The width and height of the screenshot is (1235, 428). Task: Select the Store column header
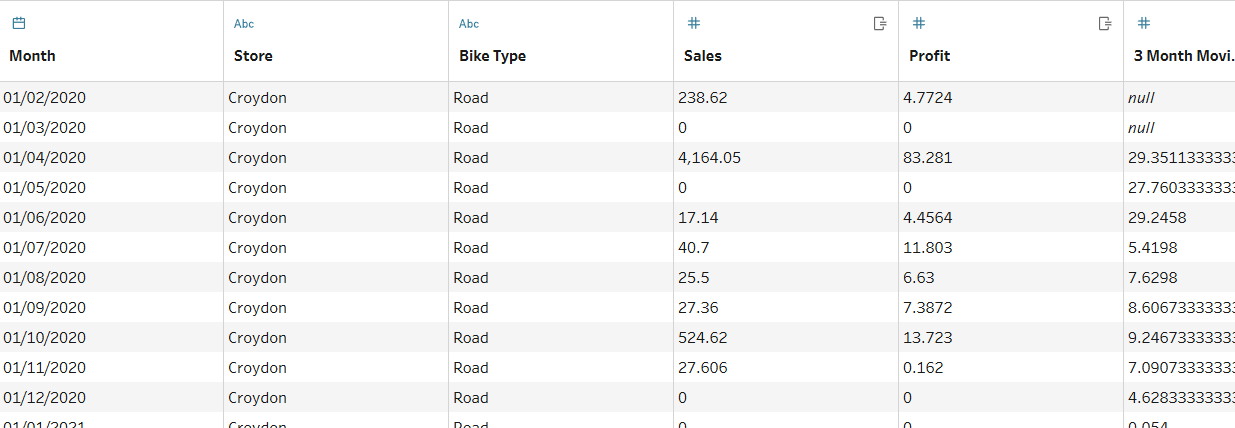tap(253, 56)
